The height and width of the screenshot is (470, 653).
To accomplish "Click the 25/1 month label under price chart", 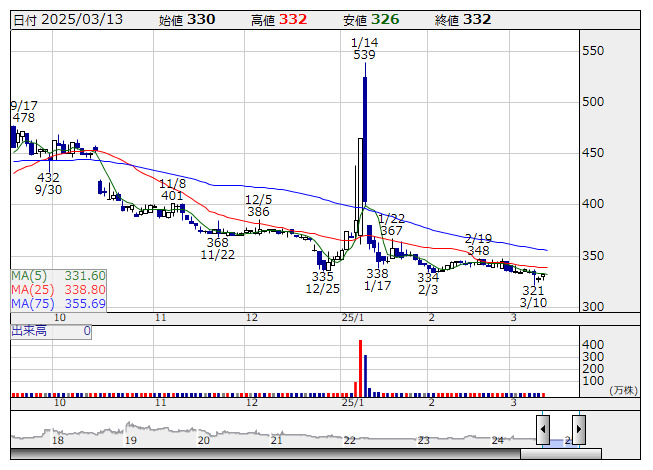I will click(x=353, y=318).
